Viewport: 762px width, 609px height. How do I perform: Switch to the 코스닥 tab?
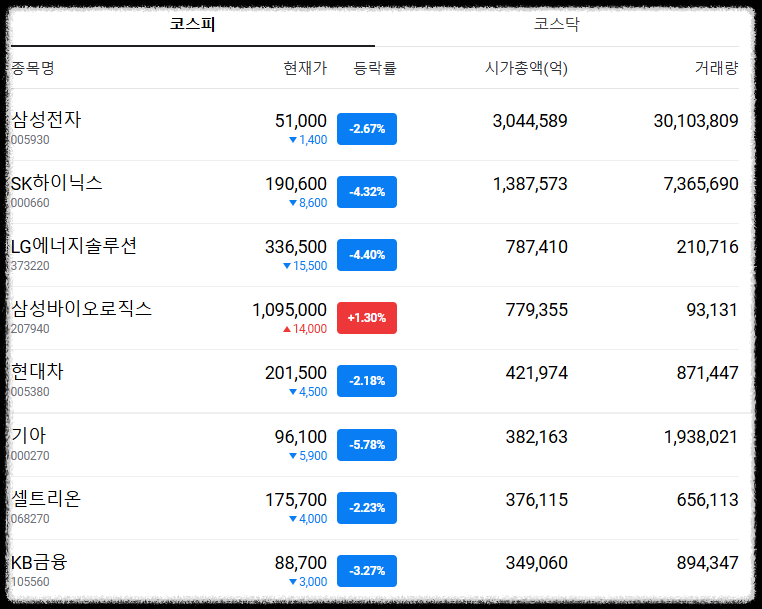pos(556,24)
